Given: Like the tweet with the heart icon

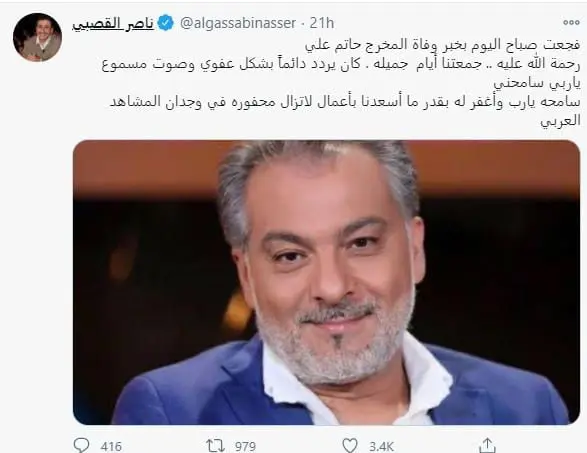Looking at the screenshot, I should pos(350,446).
